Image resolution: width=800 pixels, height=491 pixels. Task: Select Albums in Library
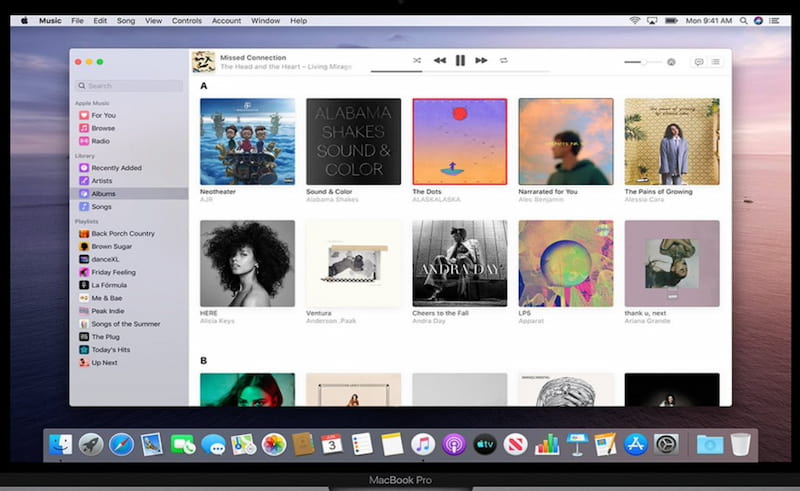tap(129, 194)
